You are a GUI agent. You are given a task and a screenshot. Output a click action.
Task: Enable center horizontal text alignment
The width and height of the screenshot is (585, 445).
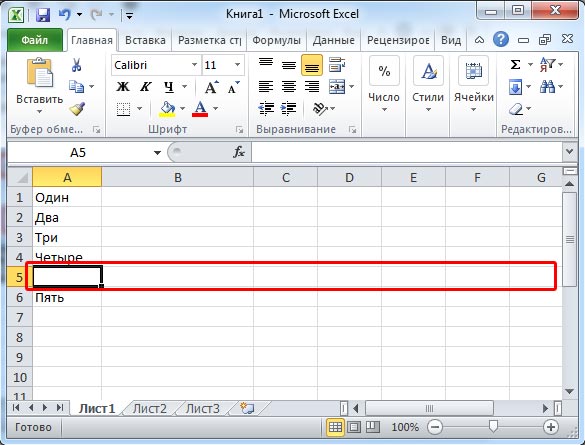point(289,87)
